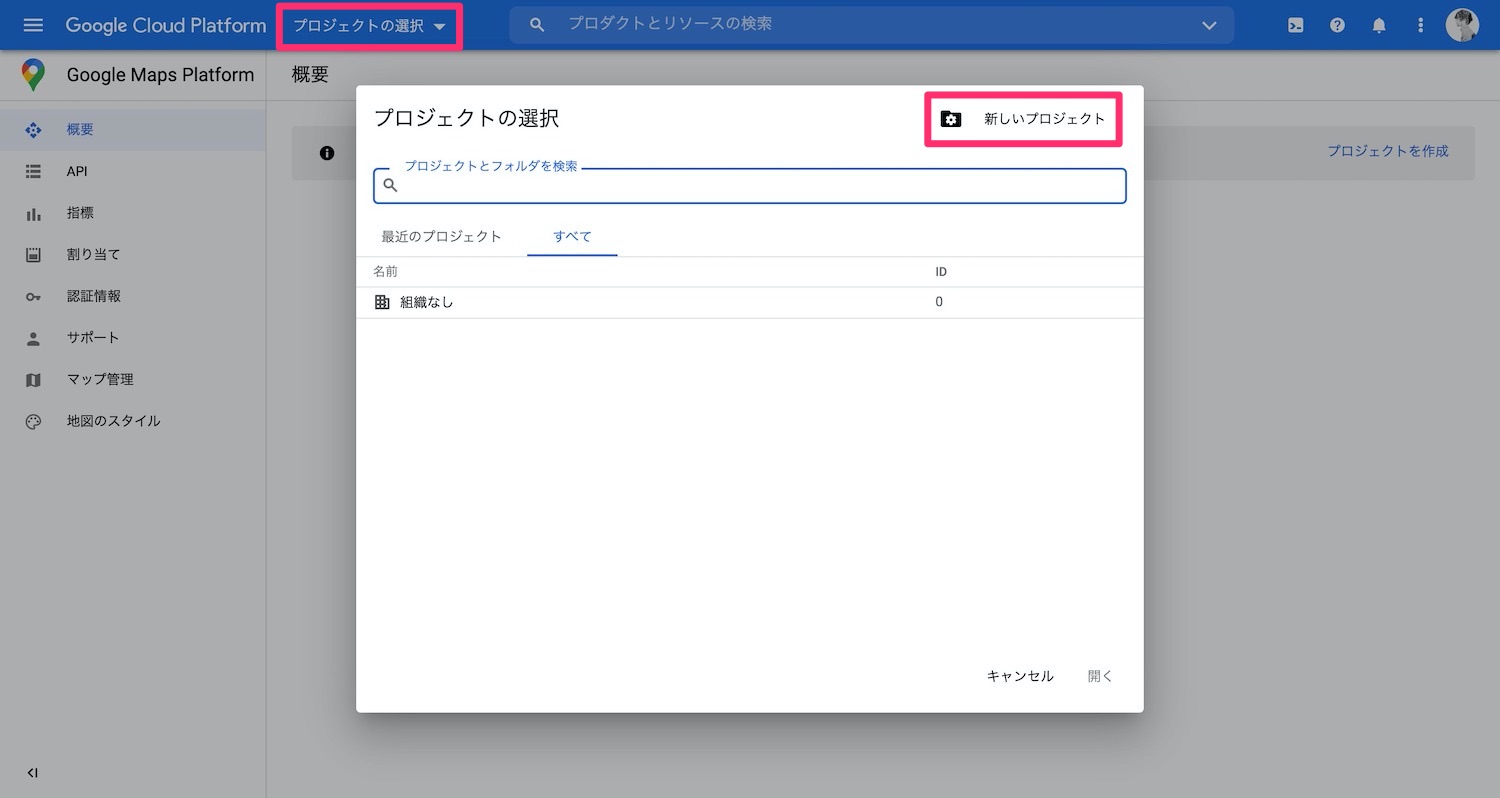The height and width of the screenshot is (798, 1500).
Task: Select 指標 metrics icon in sidebar
Action: [35, 212]
